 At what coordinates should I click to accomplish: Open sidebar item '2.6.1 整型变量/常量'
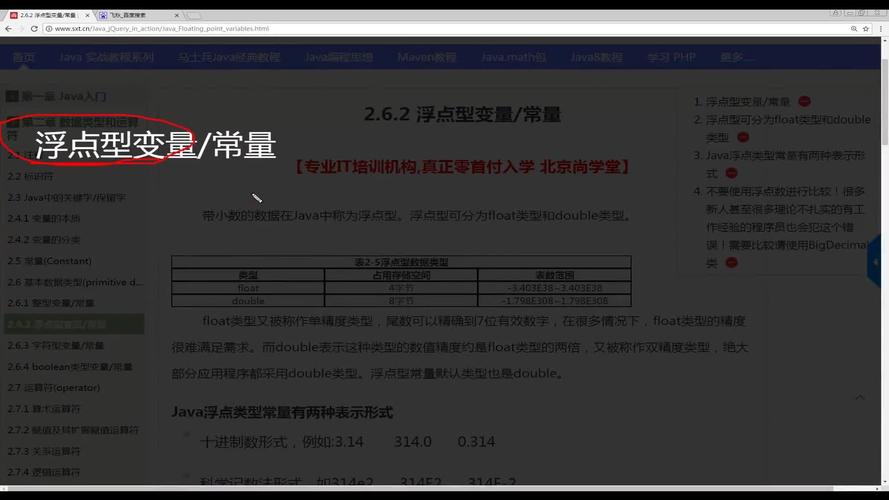(x=50, y=303)
